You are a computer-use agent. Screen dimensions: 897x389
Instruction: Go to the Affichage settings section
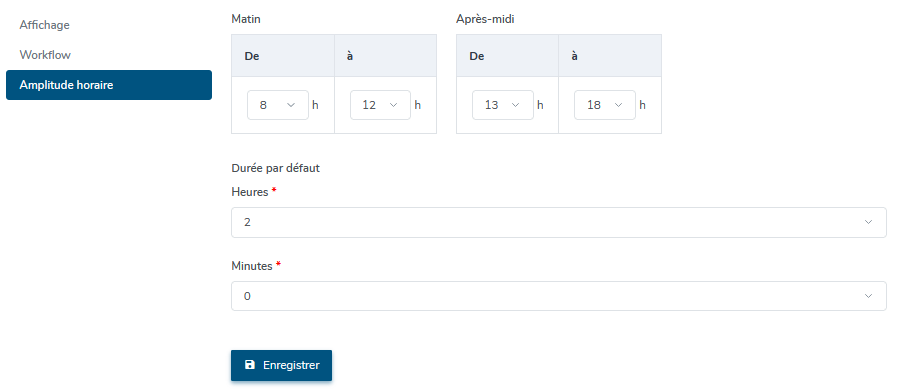[x=45, y=25]
